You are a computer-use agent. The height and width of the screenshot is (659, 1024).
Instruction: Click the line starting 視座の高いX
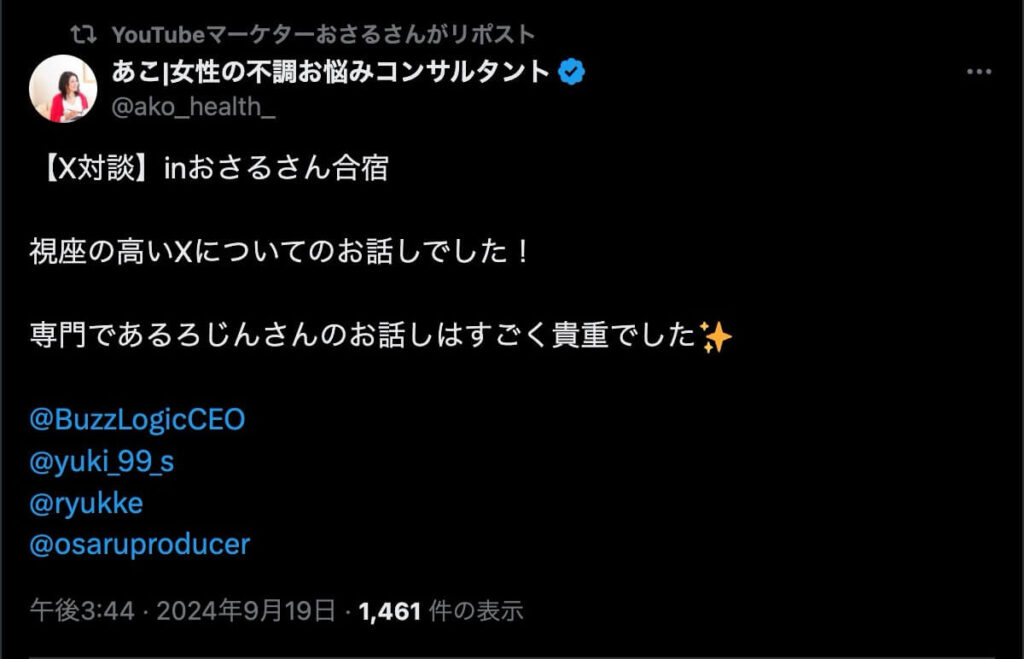point(279,252)
